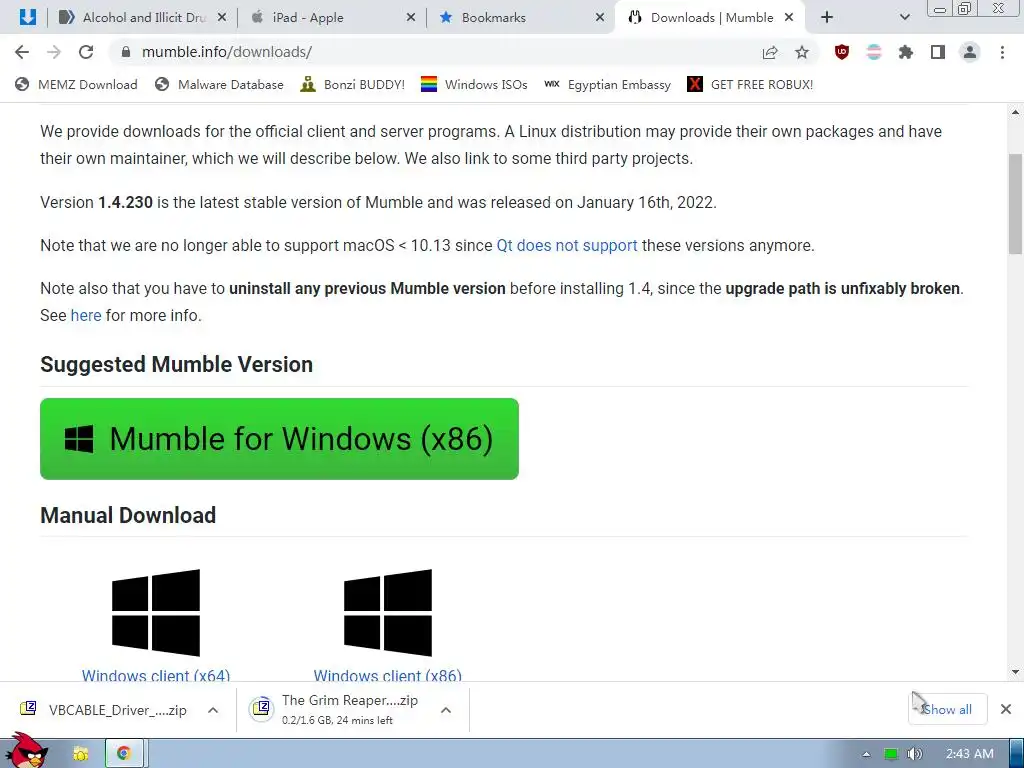Open the folder icon in the taskbar

point(80,754)
